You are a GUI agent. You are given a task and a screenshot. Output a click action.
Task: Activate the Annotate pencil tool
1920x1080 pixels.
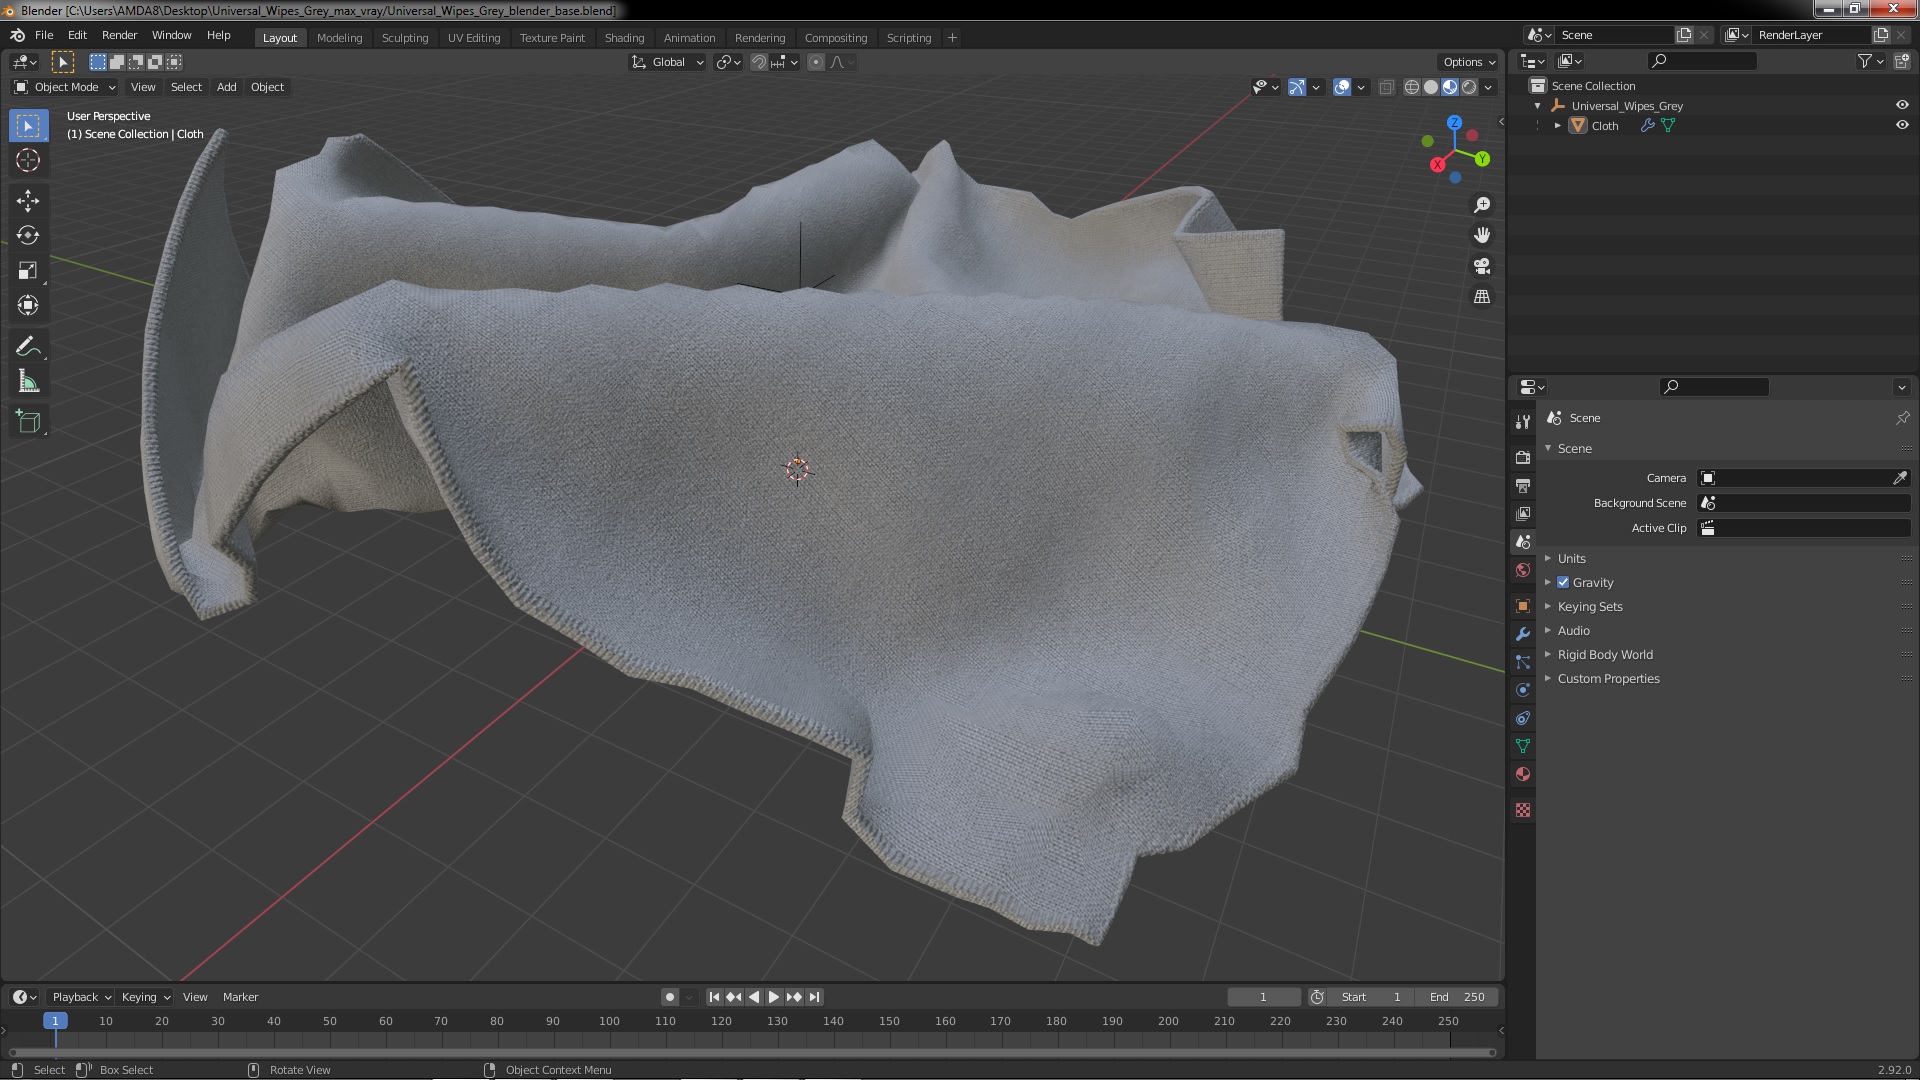click(28, 346)
